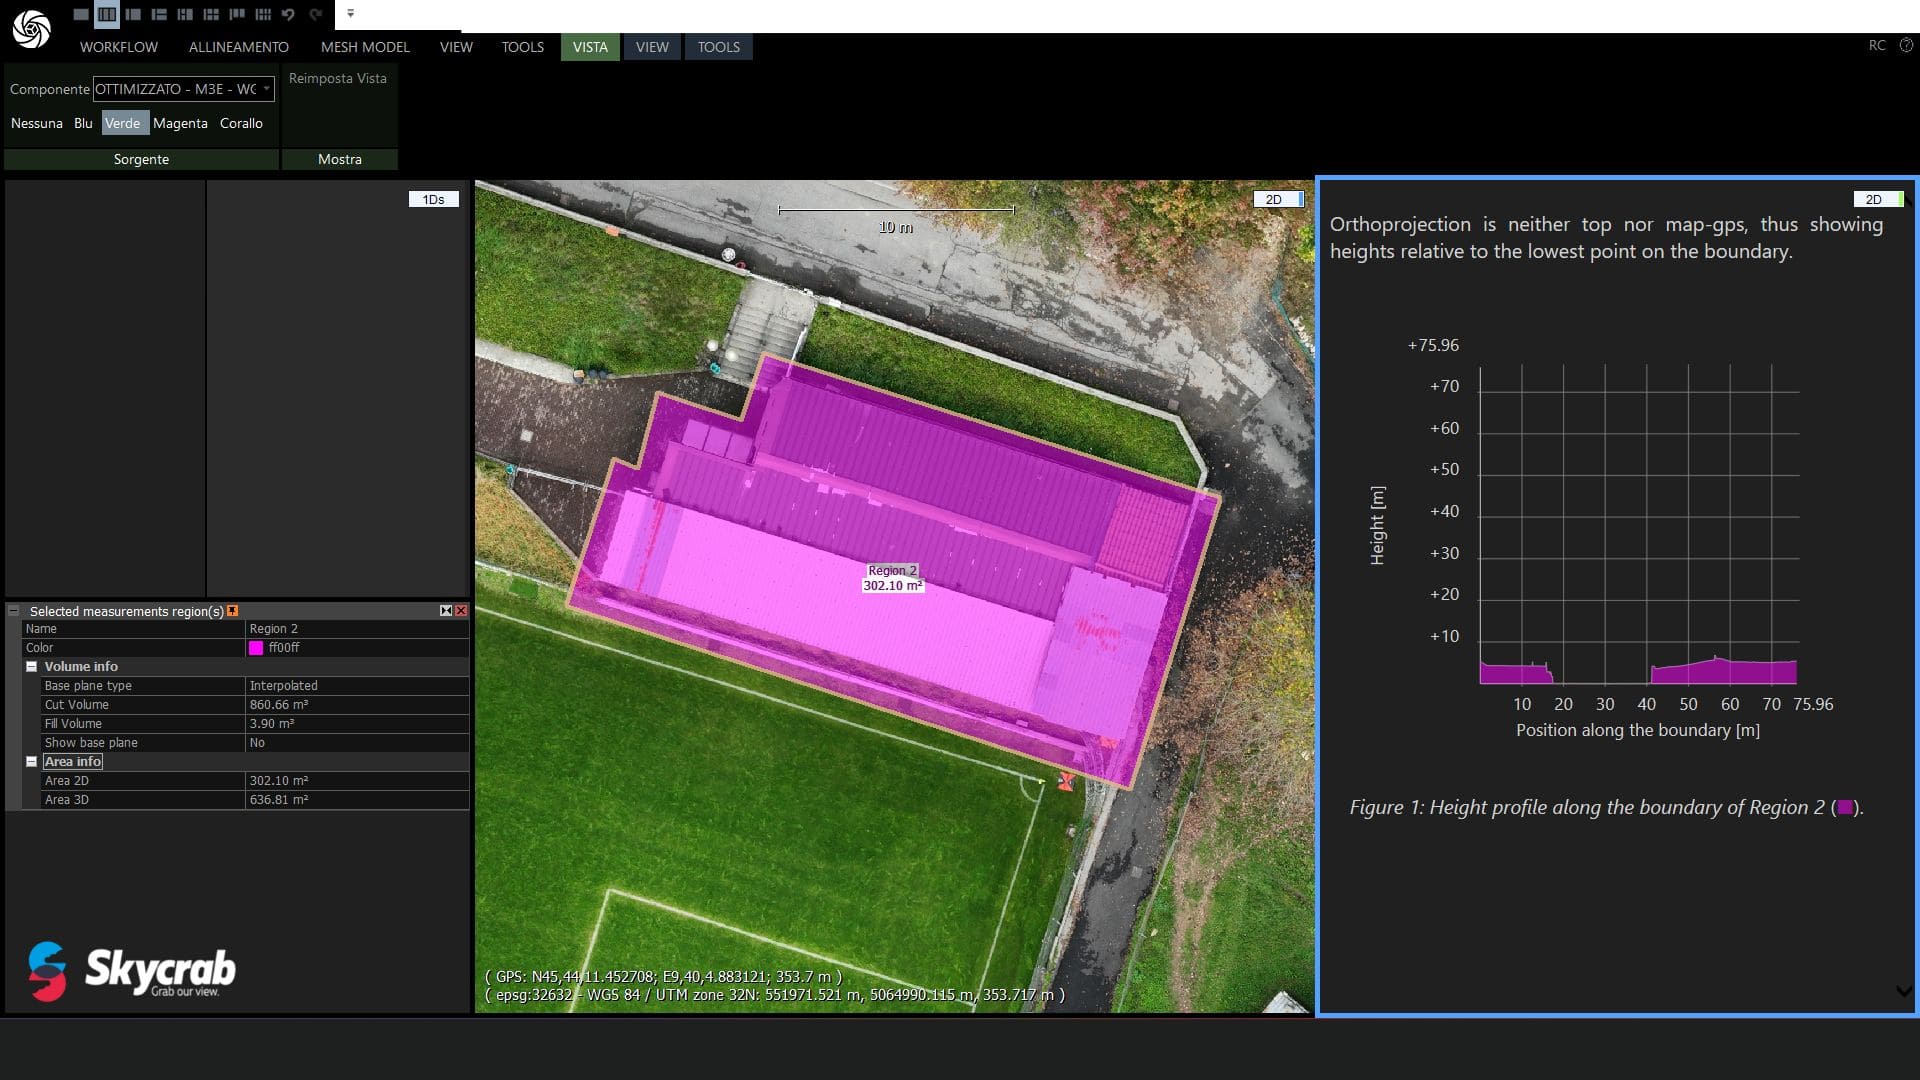Image resolution: width=1920 pixels, height=1080 pixels.
Task: Pin the Selected measurements panel
Action: [x=233, y=611]
